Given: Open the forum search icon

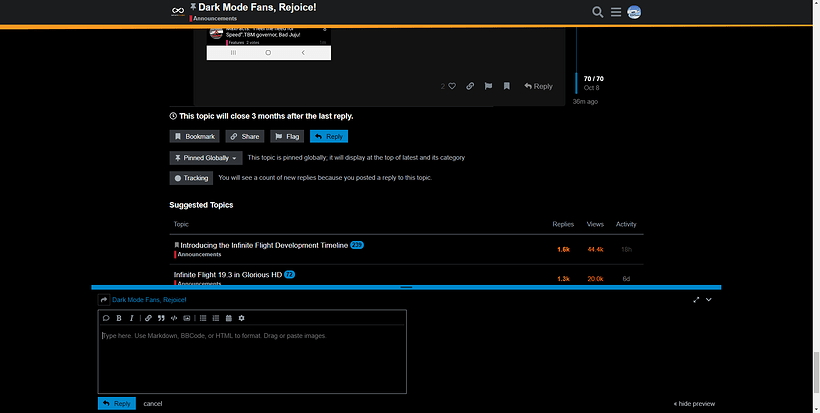Looking at the screenshot, I should point(597,12).
